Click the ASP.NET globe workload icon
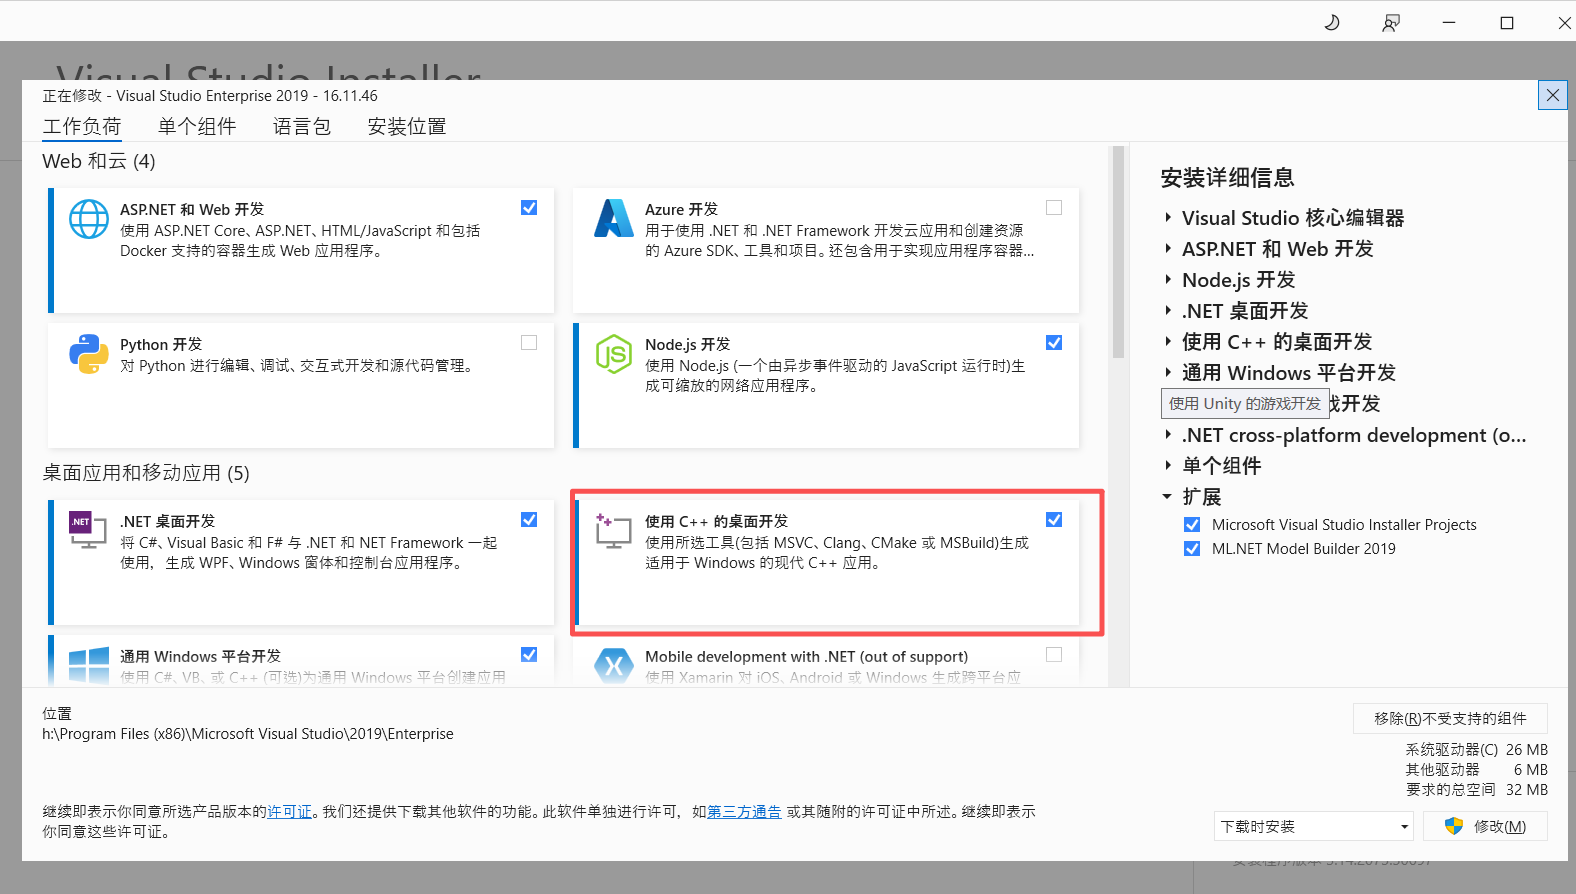This screenshot has height=894, width=1576. (x=88, y=219)
